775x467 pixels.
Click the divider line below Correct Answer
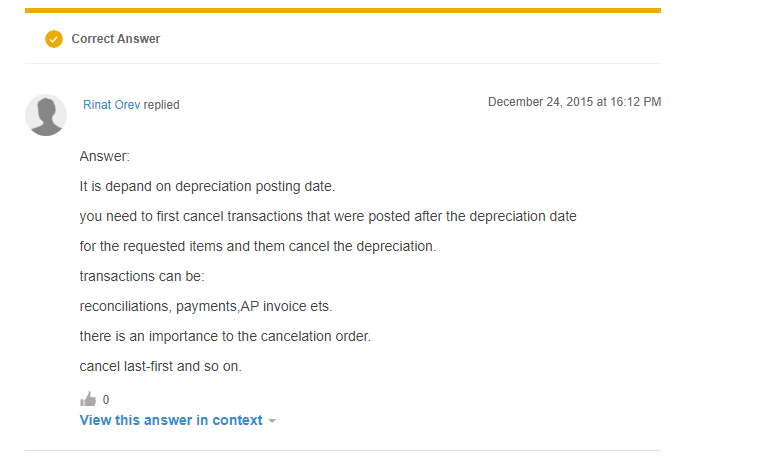[x=343, y=63]
